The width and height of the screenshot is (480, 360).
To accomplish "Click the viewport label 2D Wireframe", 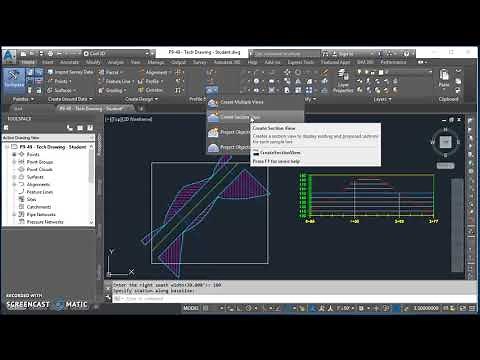I will 136,119.
